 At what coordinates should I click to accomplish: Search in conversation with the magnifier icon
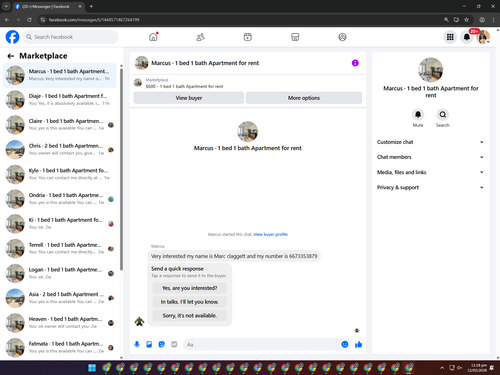tap(442, 115)
